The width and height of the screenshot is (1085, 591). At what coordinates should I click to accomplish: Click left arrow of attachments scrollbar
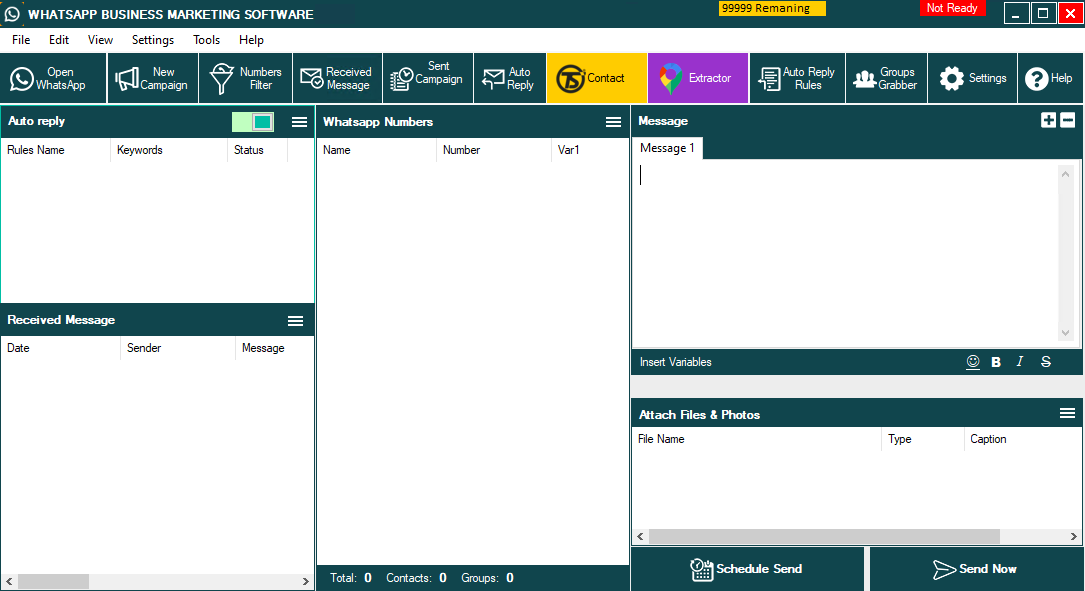click(641, 536)
